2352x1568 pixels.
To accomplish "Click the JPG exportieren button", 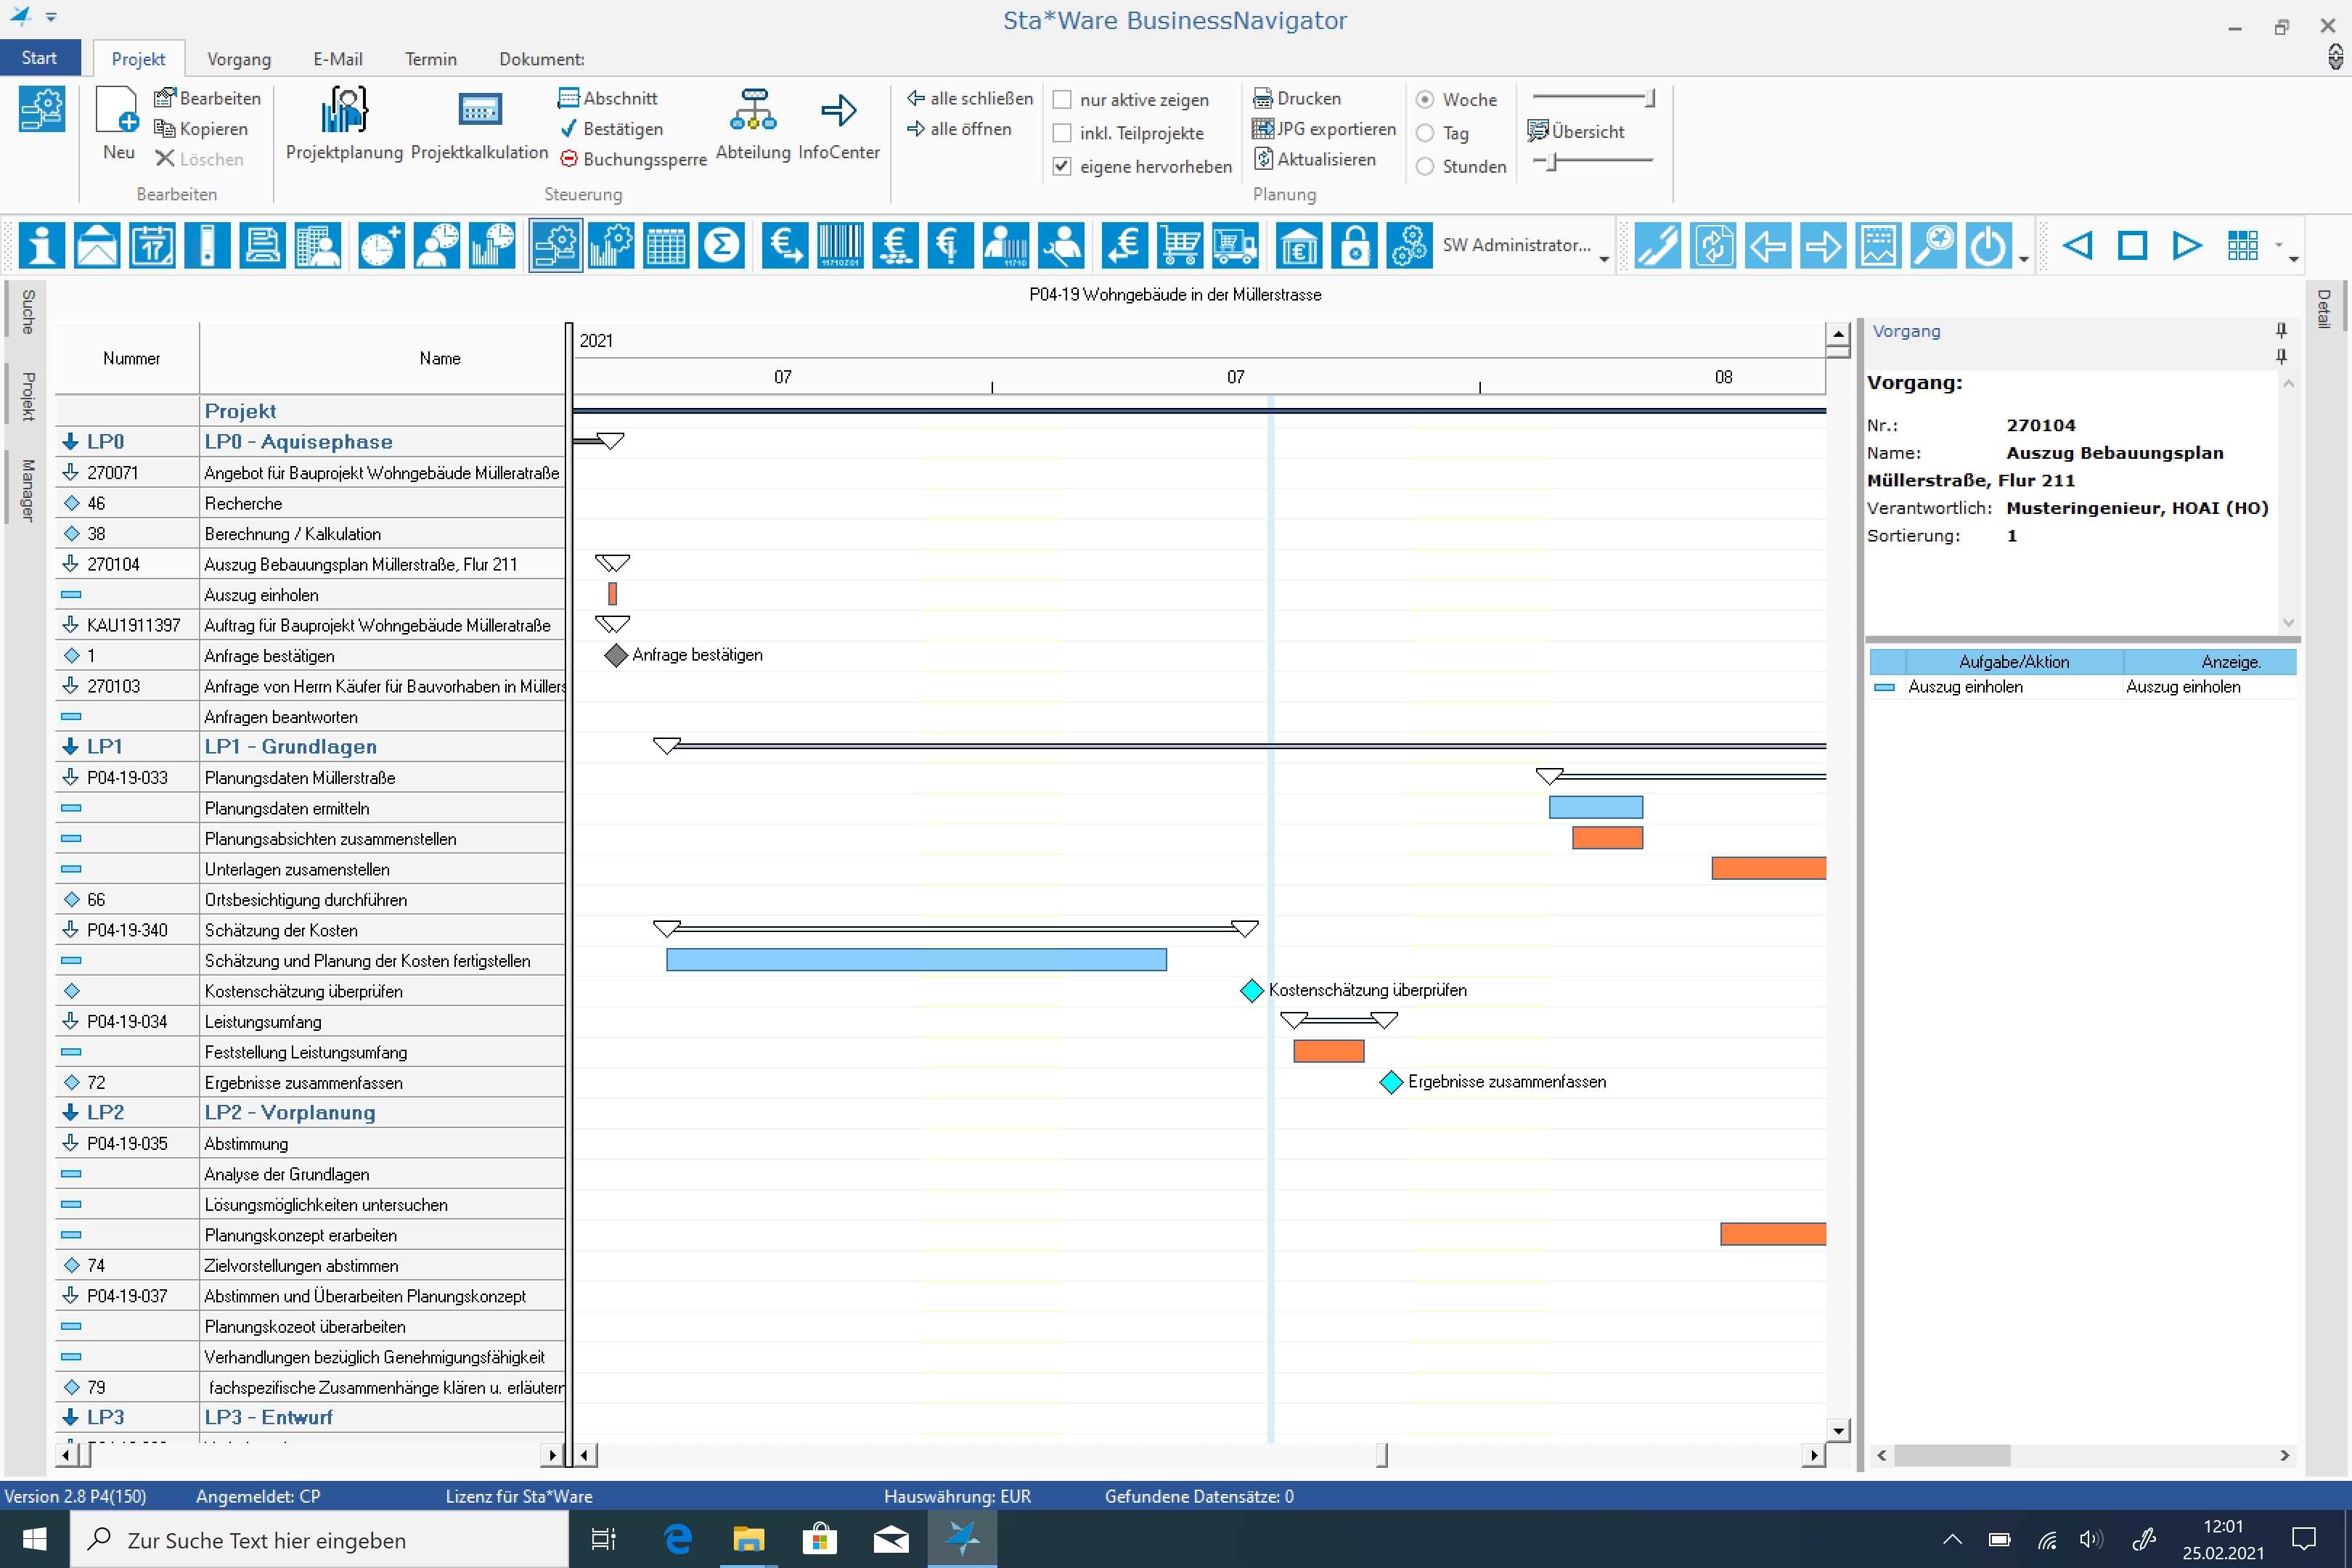I will click(x=1324, y=129).
